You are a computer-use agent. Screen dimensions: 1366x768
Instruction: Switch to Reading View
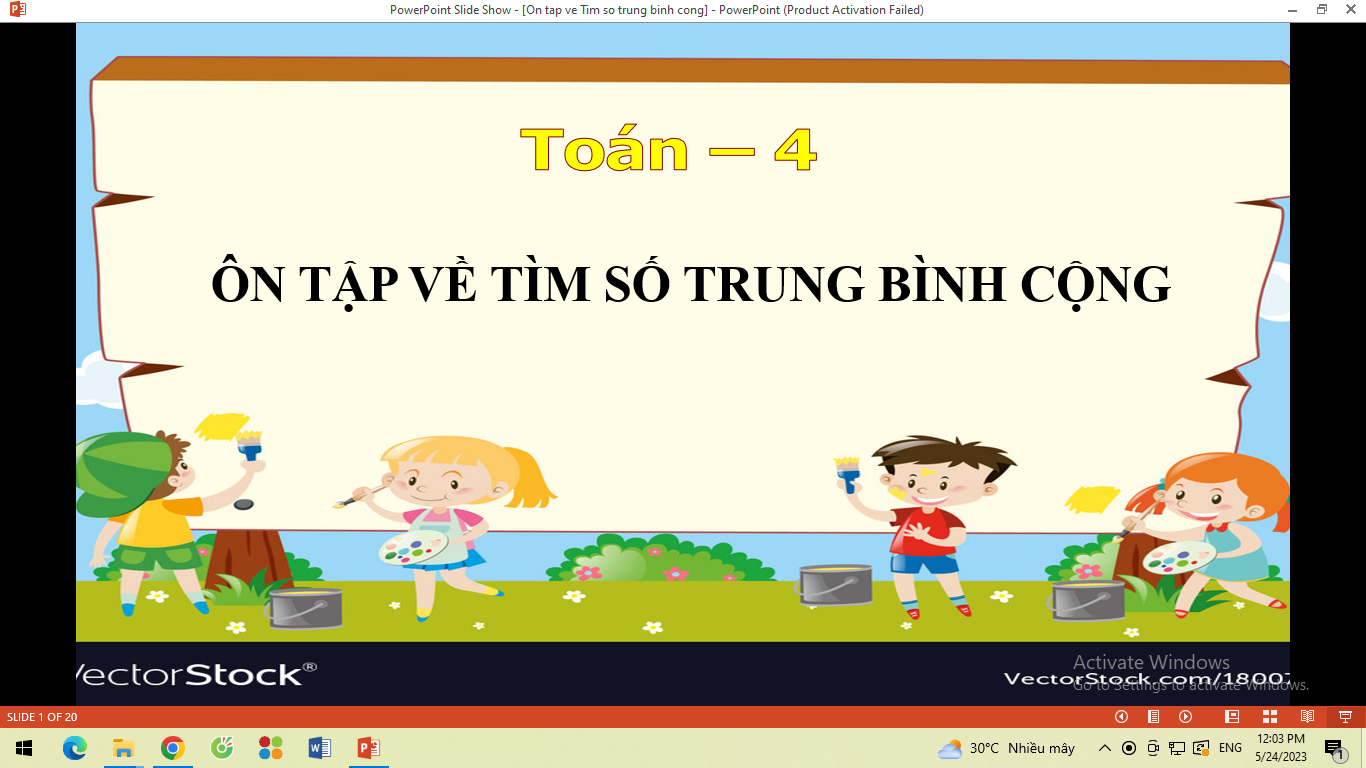pos(1307,717)
